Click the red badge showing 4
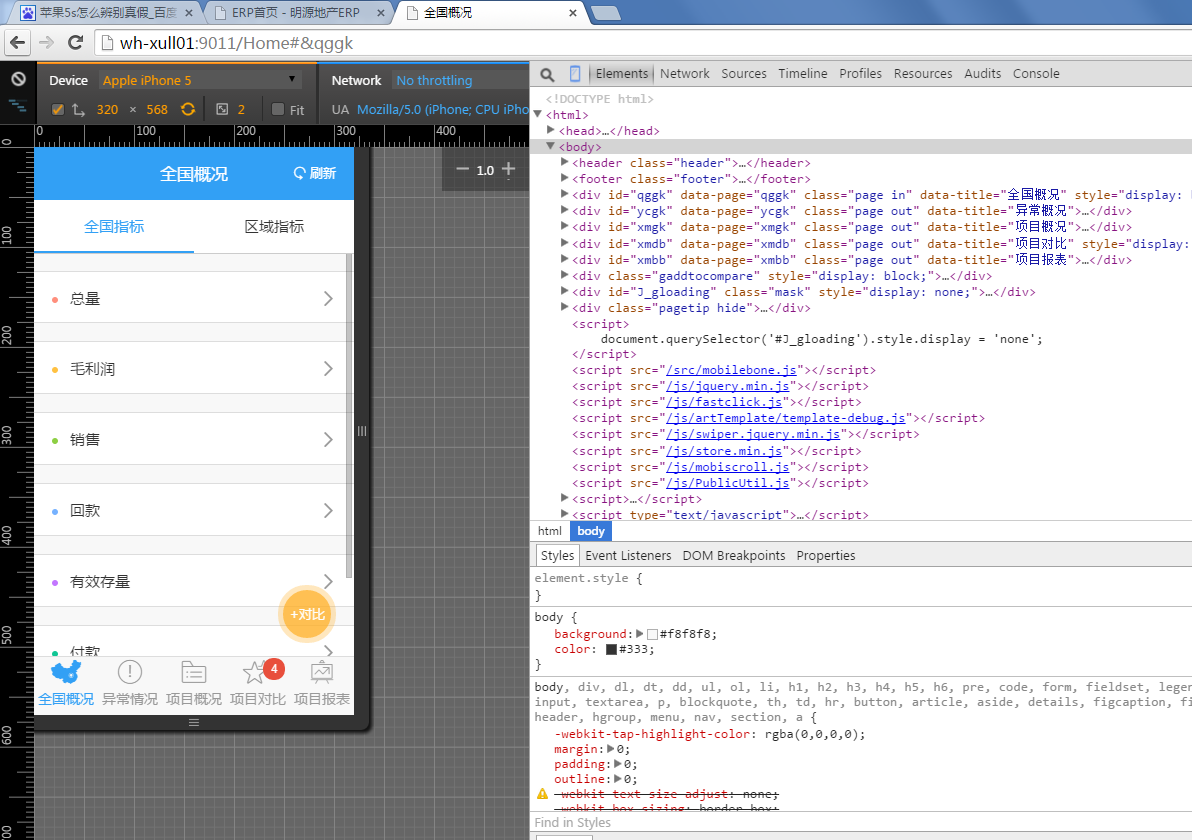The width and height of the screenshot is (1192, 840). (x=274, y=669)
